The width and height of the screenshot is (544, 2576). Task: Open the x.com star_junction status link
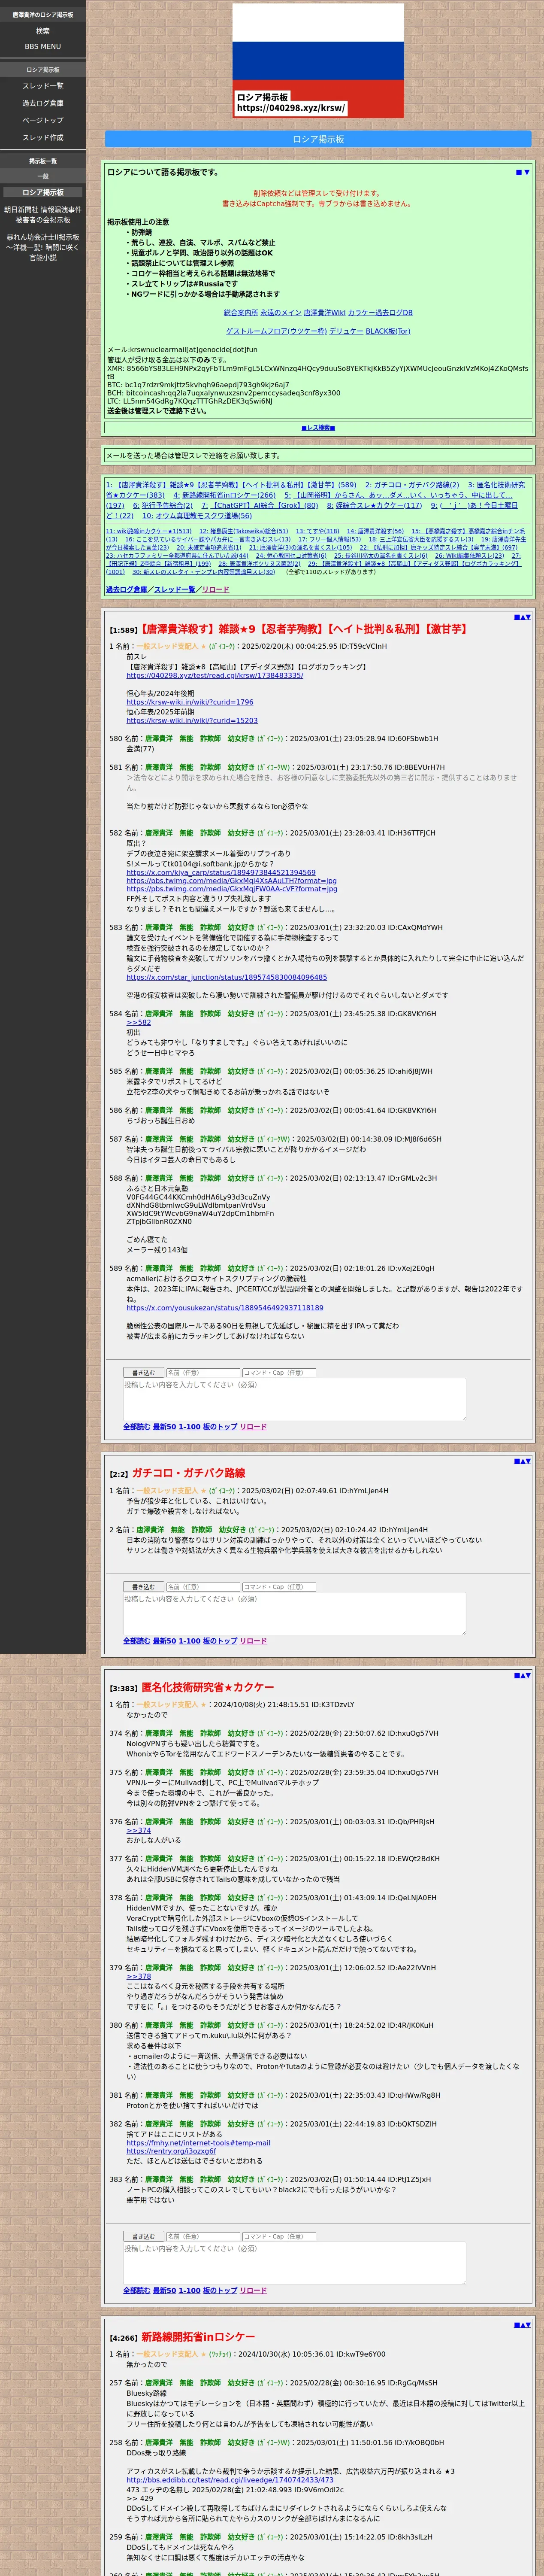pyautogui.click(x=226, y=977)
